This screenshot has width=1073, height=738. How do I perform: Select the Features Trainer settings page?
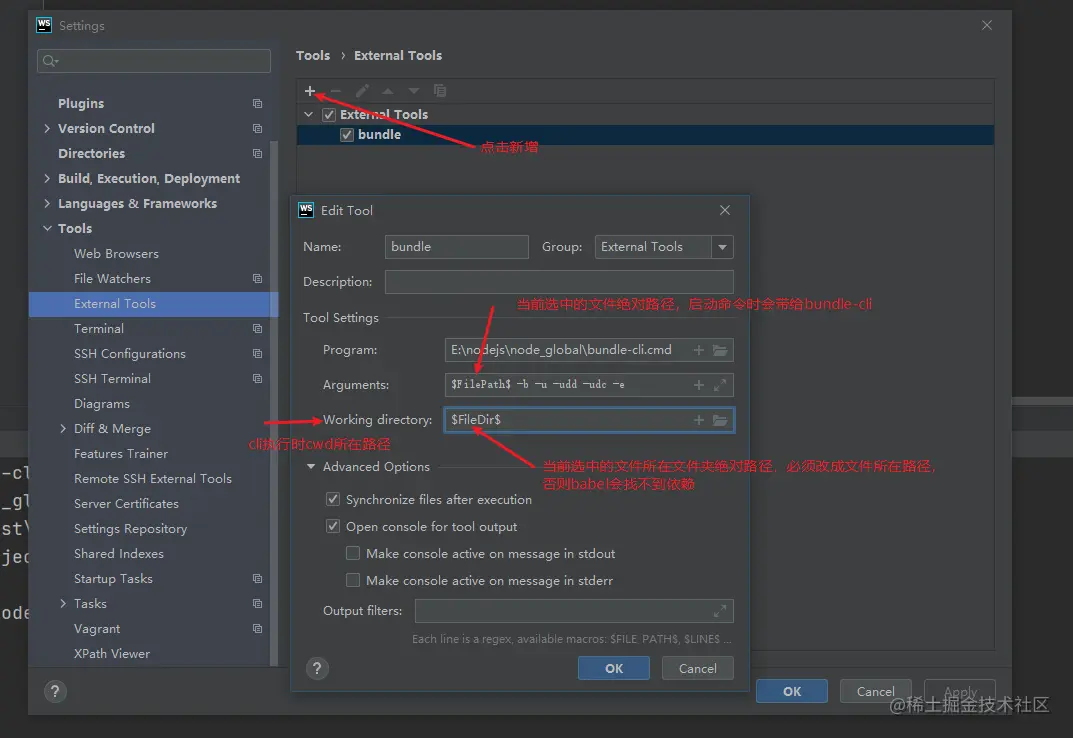[120, 454]
